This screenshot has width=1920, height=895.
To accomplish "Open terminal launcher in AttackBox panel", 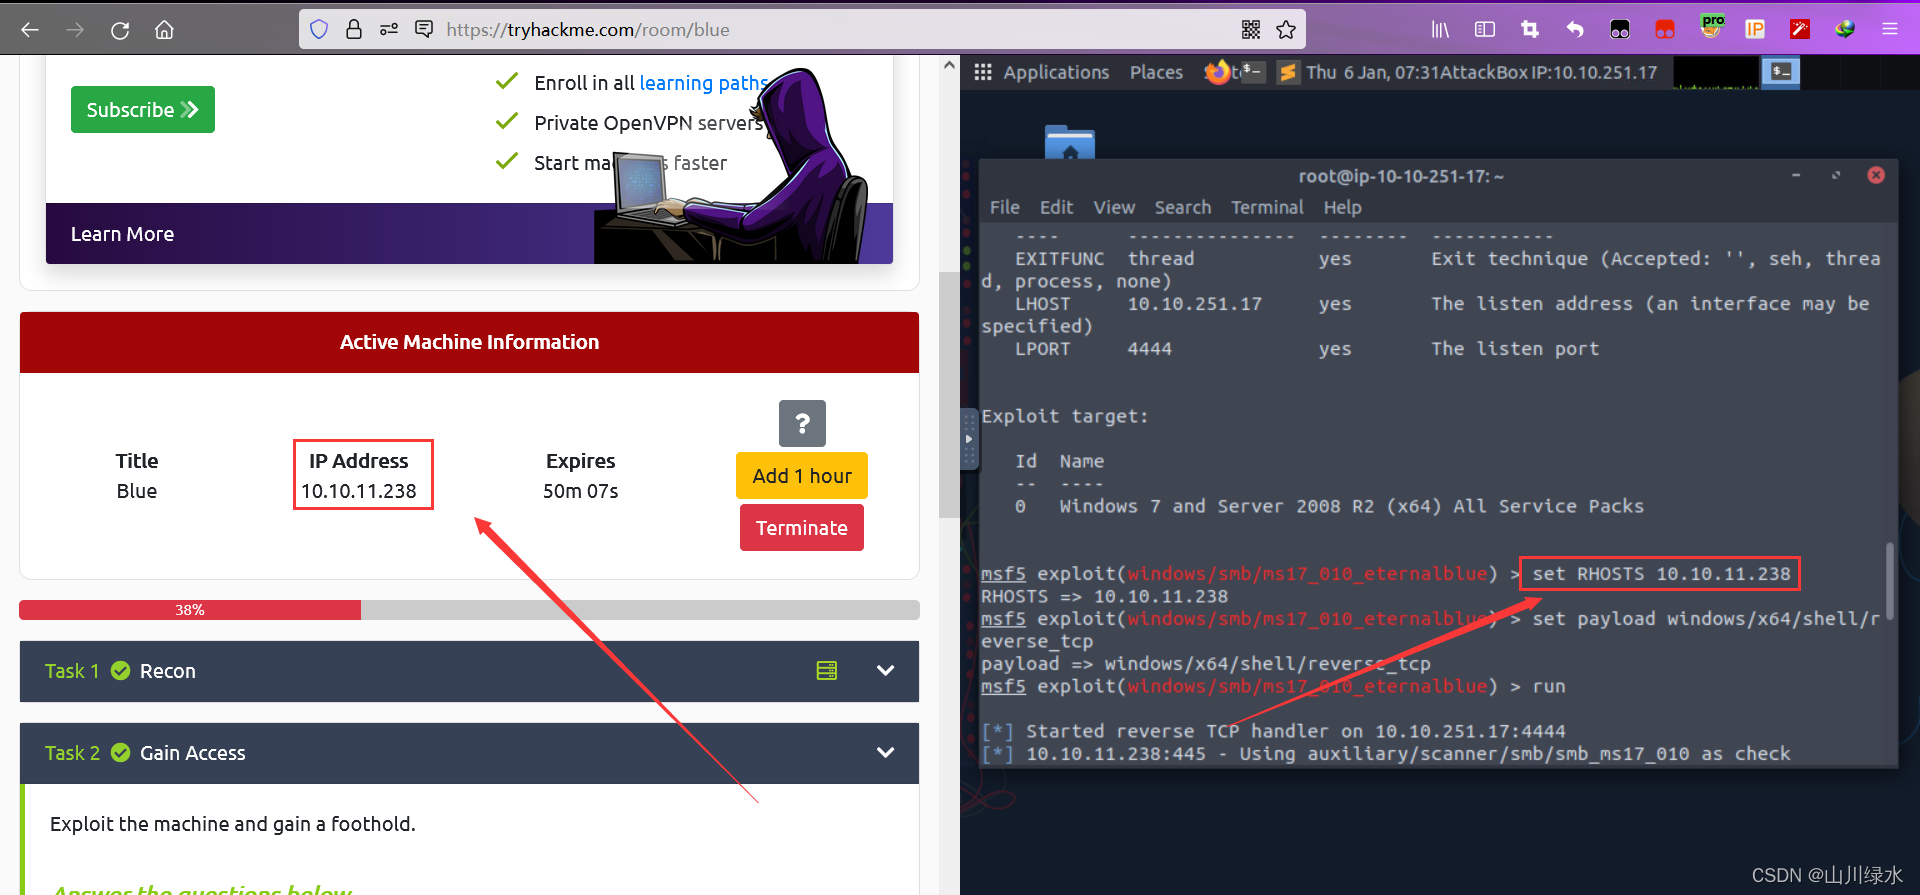I will click(1252, 72).
